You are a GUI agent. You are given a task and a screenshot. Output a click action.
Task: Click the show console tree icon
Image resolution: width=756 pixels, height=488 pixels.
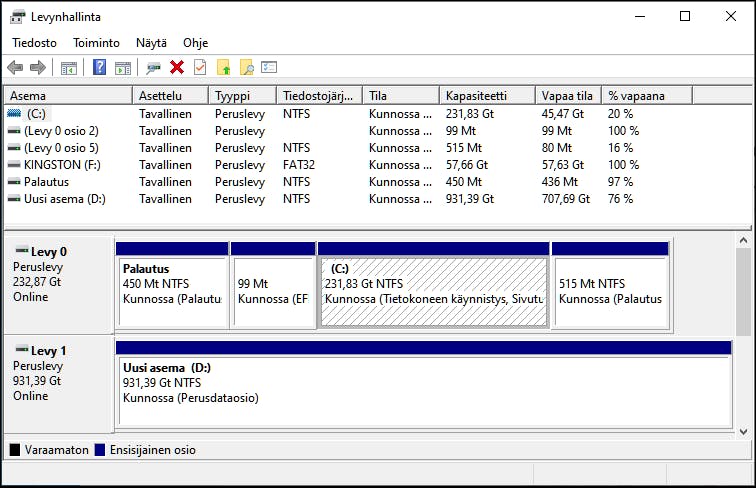[69, 68]
